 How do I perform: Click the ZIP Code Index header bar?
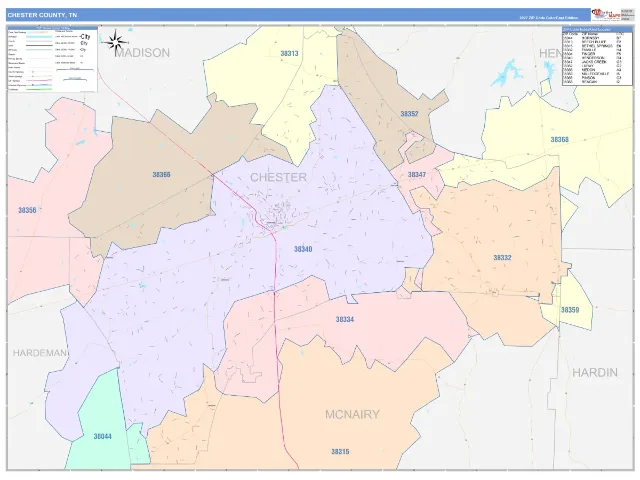tap(597, 29)
